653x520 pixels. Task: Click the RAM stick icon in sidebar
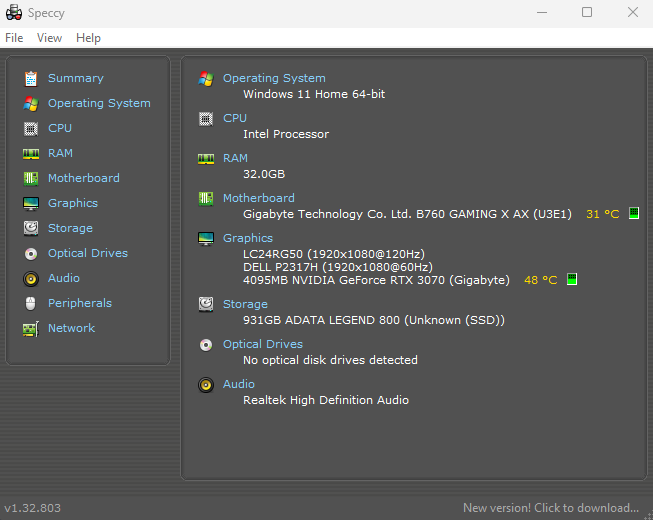(30, 153)
